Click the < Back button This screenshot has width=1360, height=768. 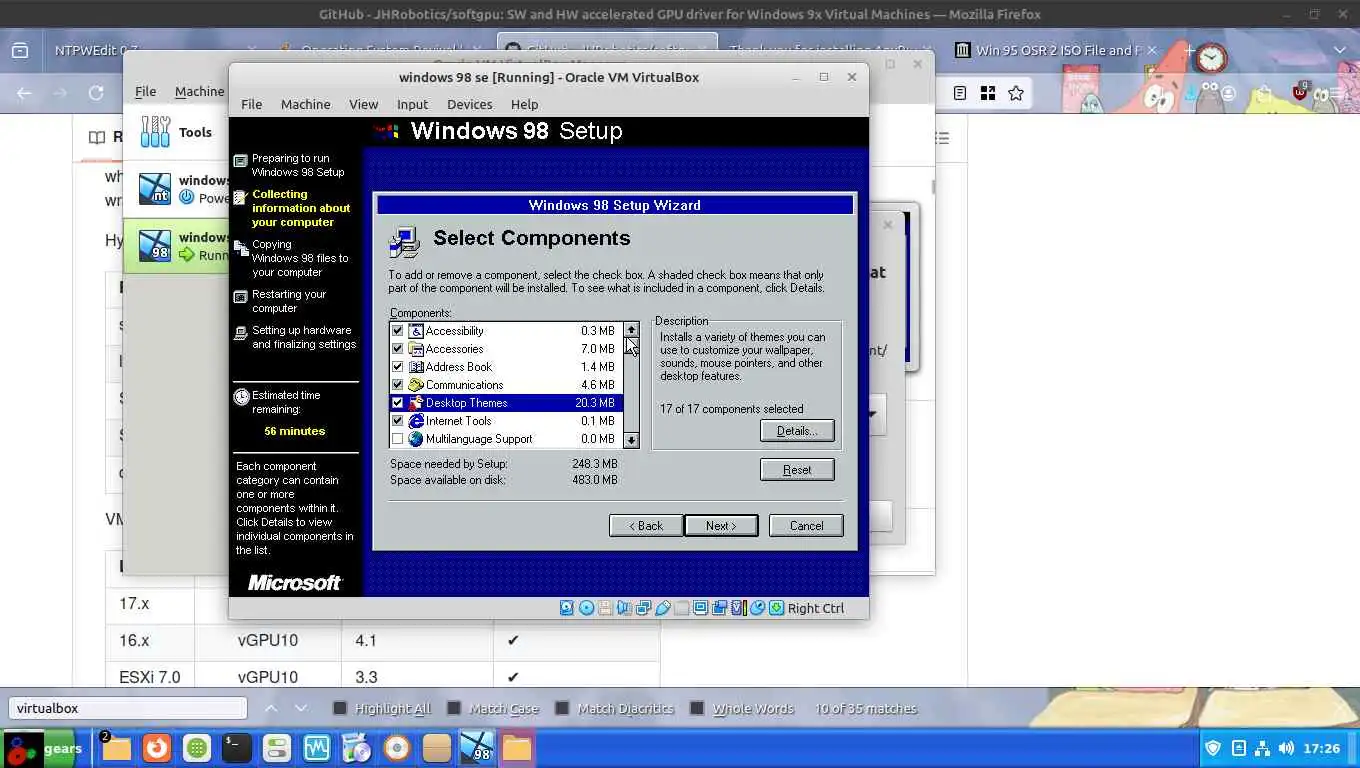coord(646,526)
